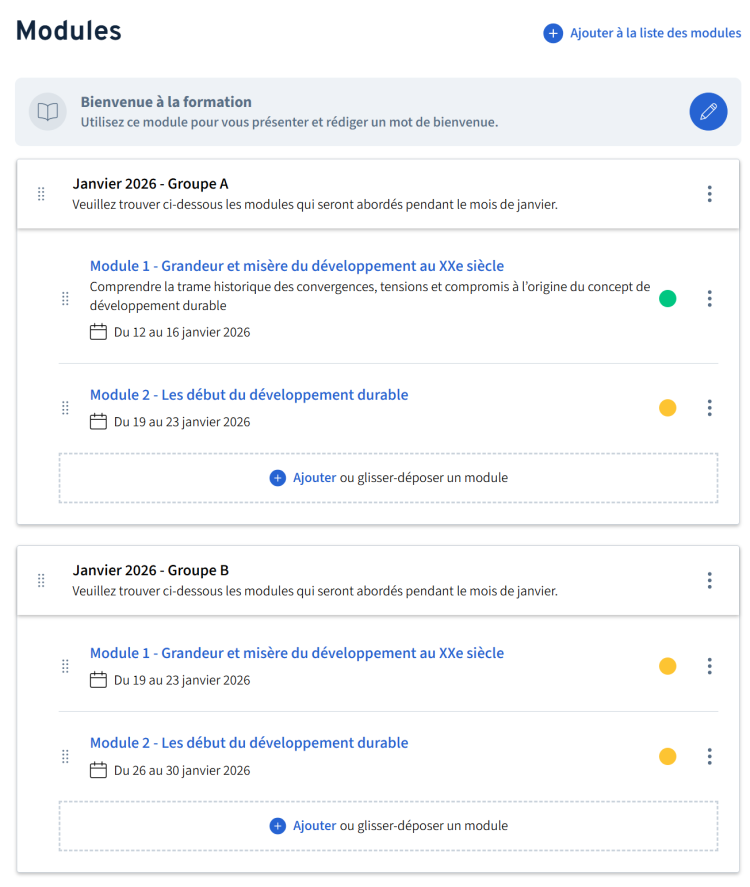This screenshot has height=887, width=750.
Task: Toggle yellow status dot of Groupe B Module 1
Action: pos(668,666)
